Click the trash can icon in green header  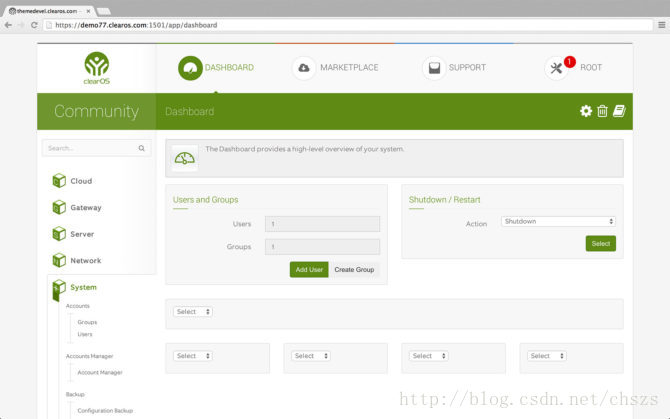pyautogui.click(x=602, y=111)
